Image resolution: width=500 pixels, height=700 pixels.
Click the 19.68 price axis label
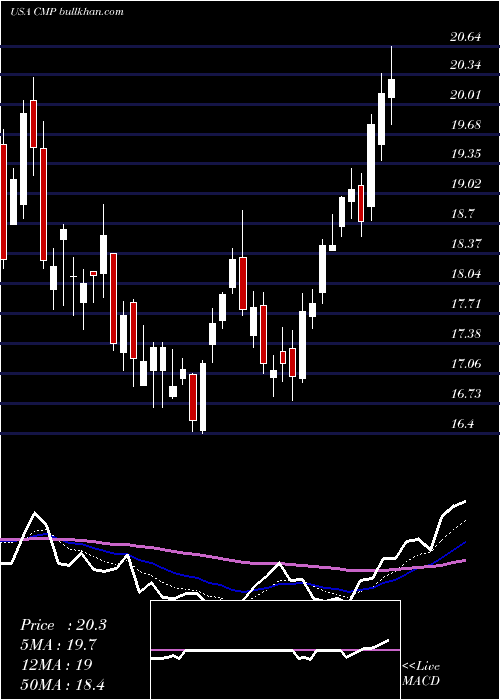coord(466,125)
